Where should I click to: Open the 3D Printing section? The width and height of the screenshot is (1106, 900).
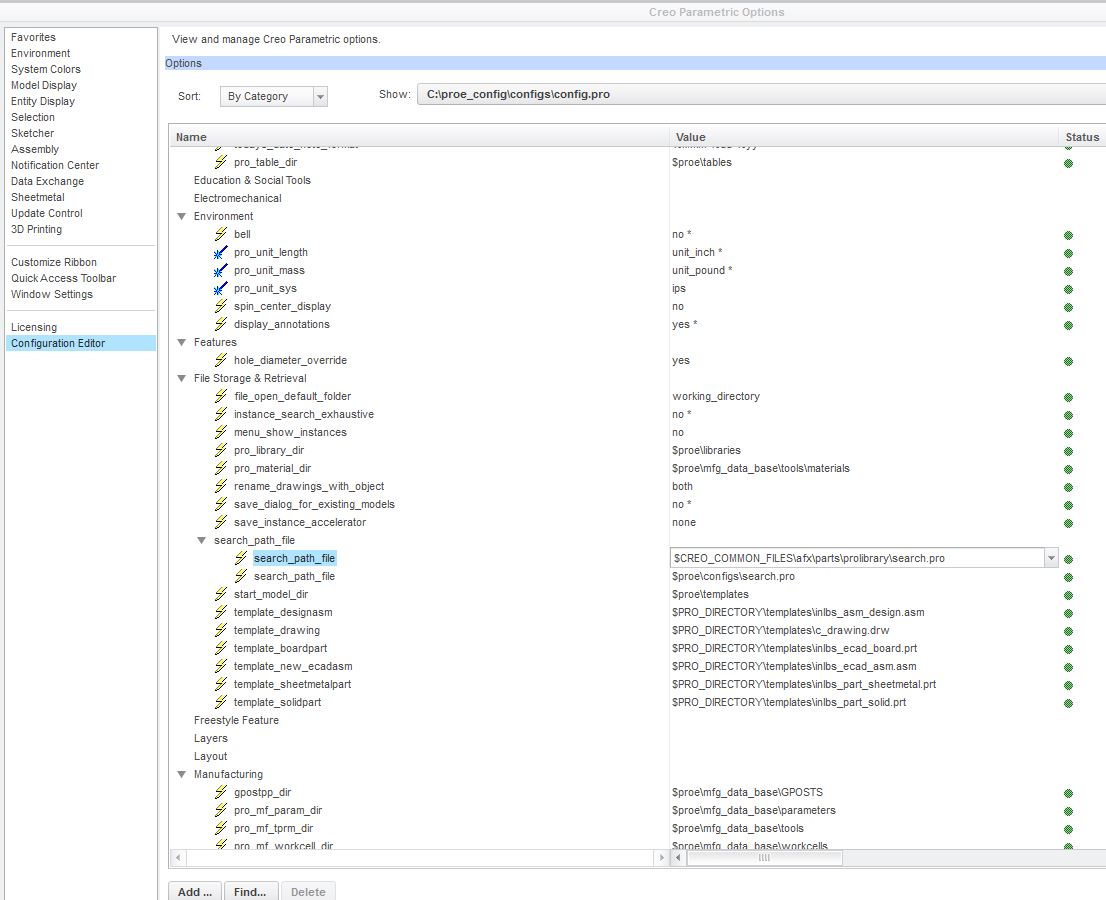click(36, 229)
